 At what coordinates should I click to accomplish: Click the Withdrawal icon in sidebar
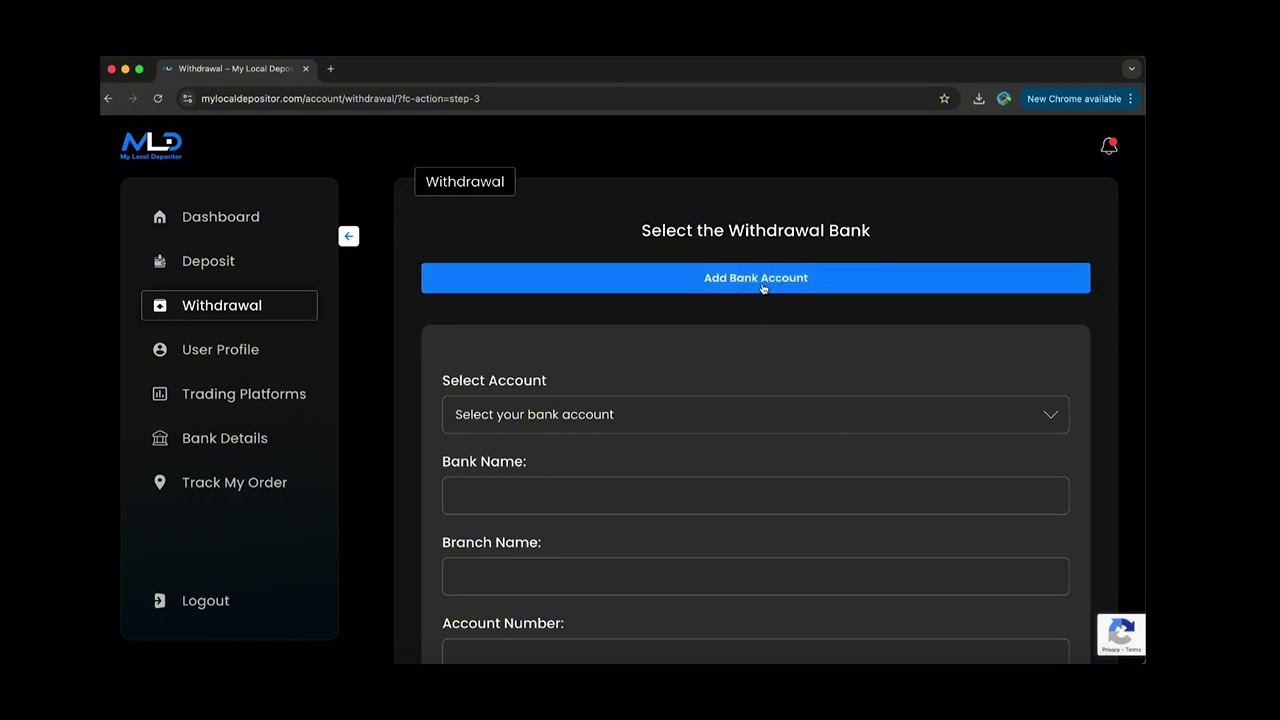tap(160, 305)
